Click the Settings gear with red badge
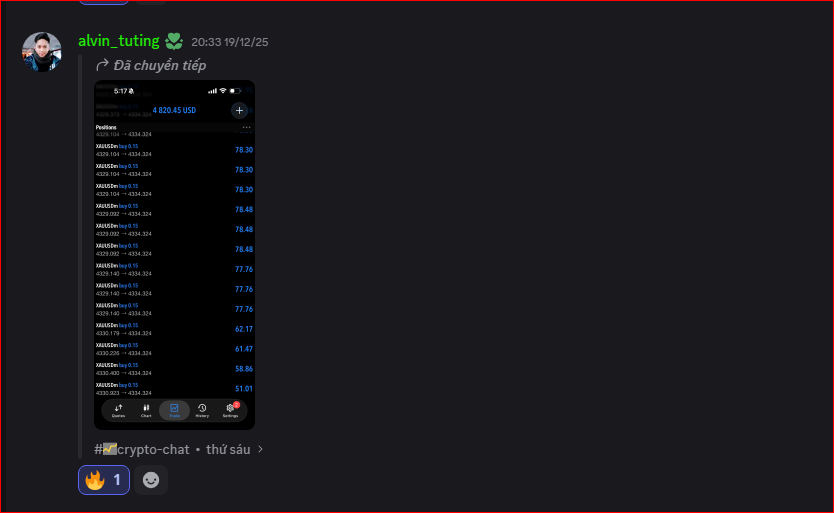The image size is (834, 513). (230, 410)
